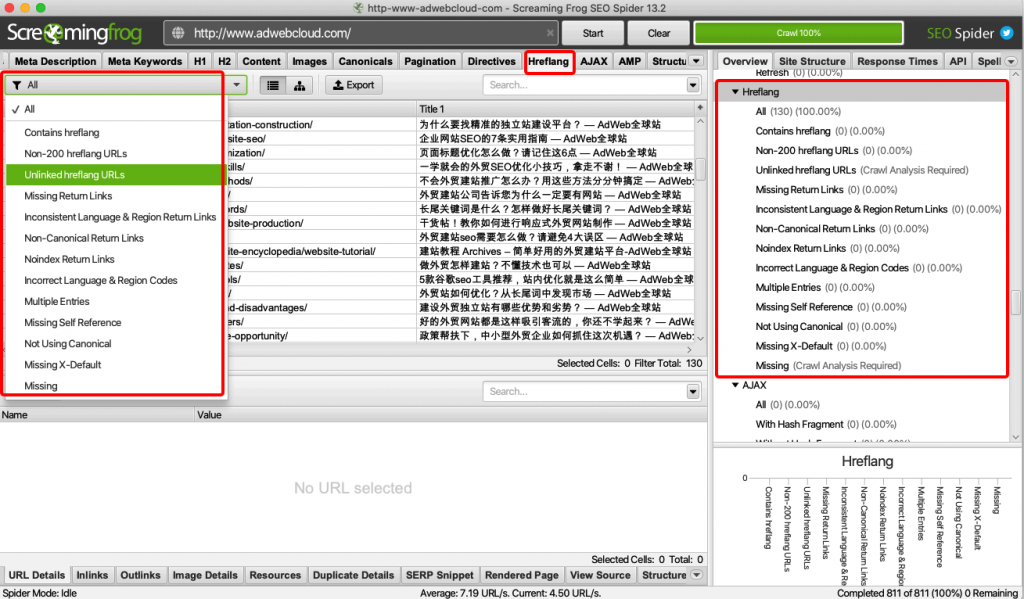Viewport: 1024px width, 599px height.
Task: Select Multiple Entries filter option
Action: [114, 301]
